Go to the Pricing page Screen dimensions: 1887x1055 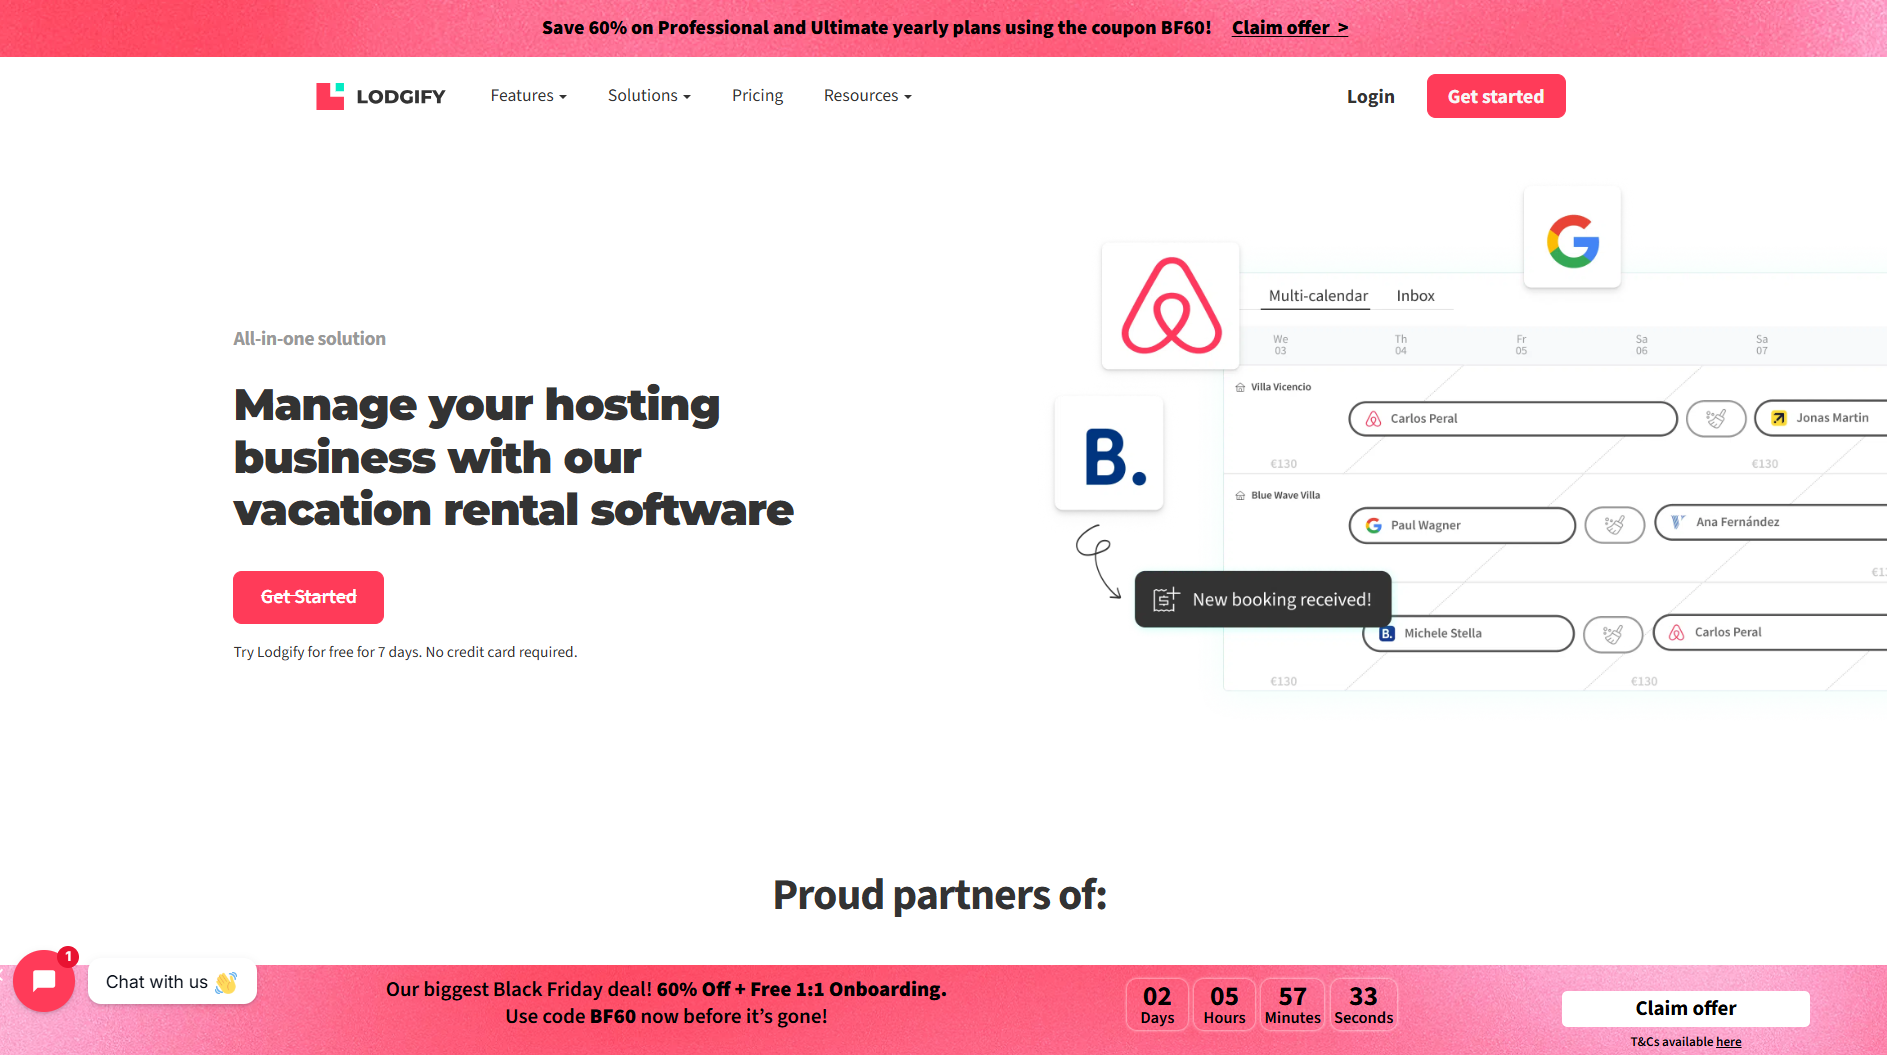click(757, 96)
